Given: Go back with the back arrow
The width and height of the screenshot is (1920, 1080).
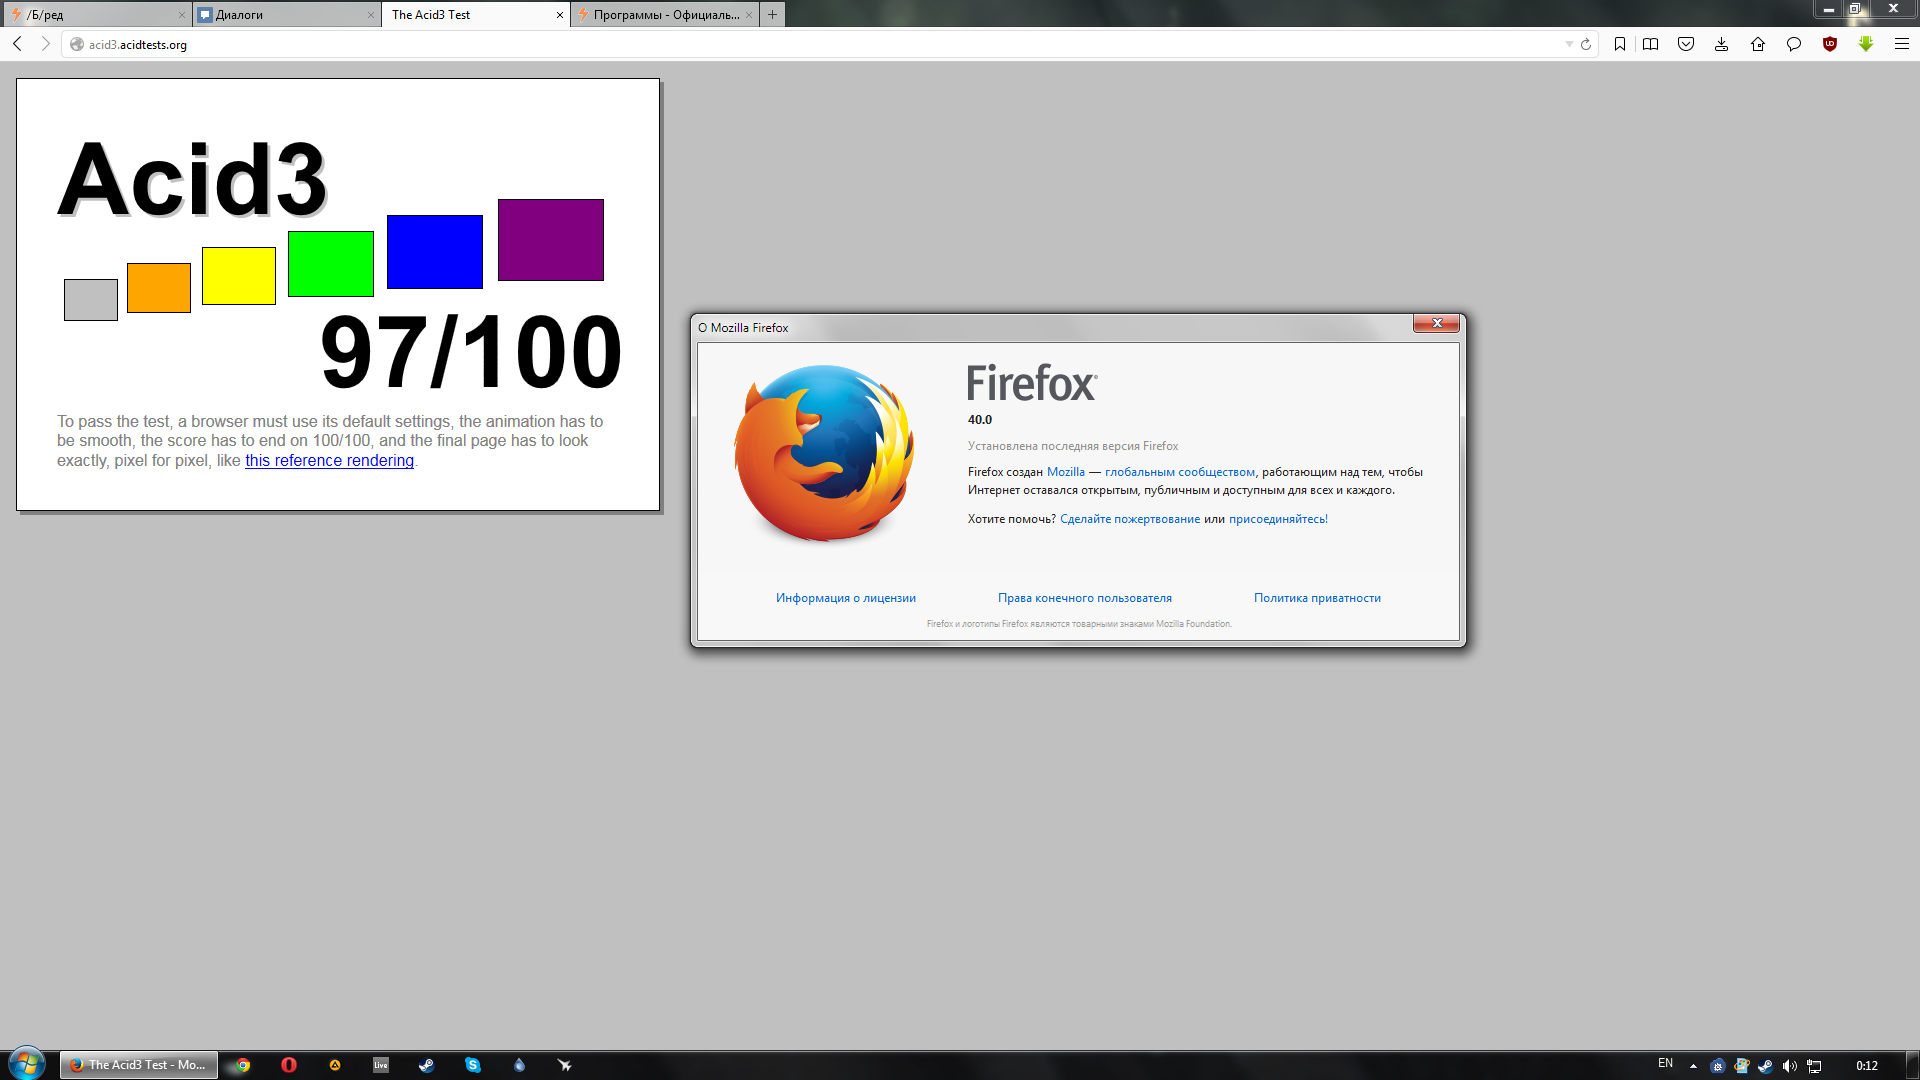Looking at the screenshot, I should click(17, 44).
